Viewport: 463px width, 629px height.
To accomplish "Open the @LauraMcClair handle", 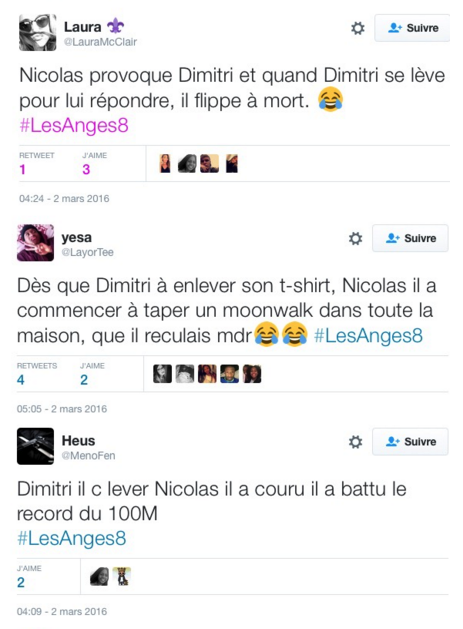I will pos(100,42).
